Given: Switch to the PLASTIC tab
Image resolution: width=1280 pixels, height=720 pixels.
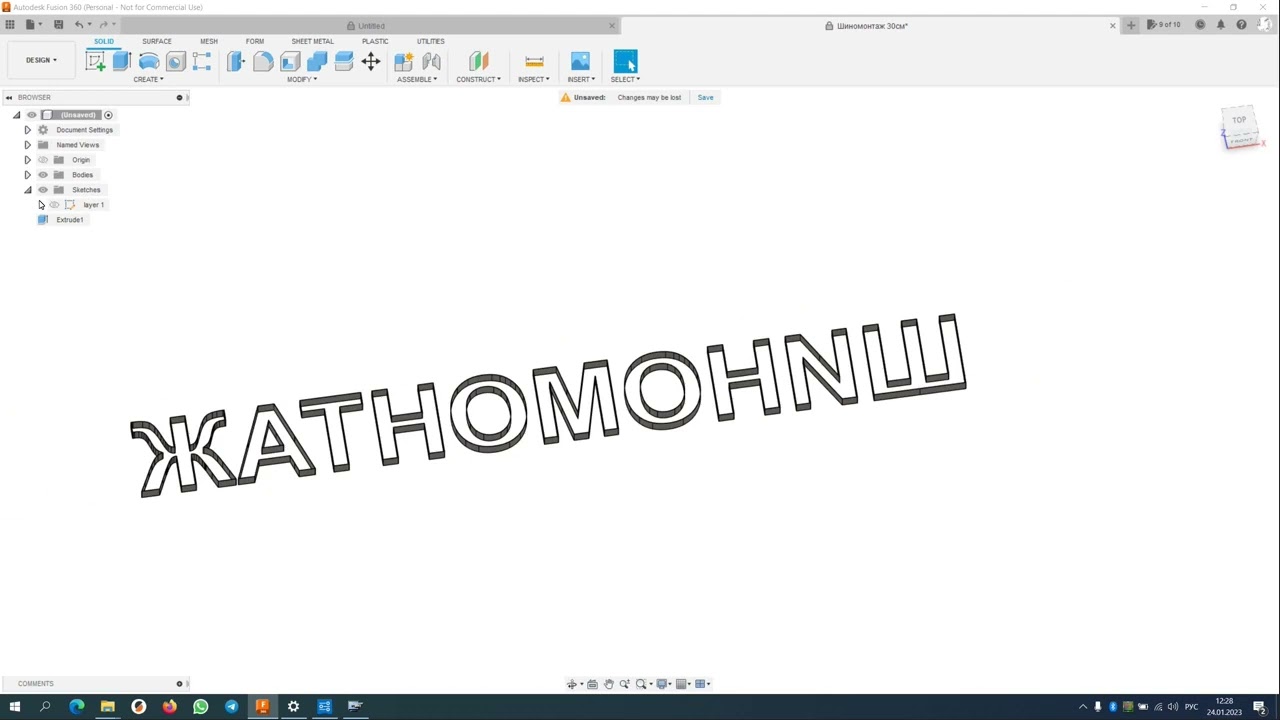Looking at the screenshot, I should (x=375, y=41).
